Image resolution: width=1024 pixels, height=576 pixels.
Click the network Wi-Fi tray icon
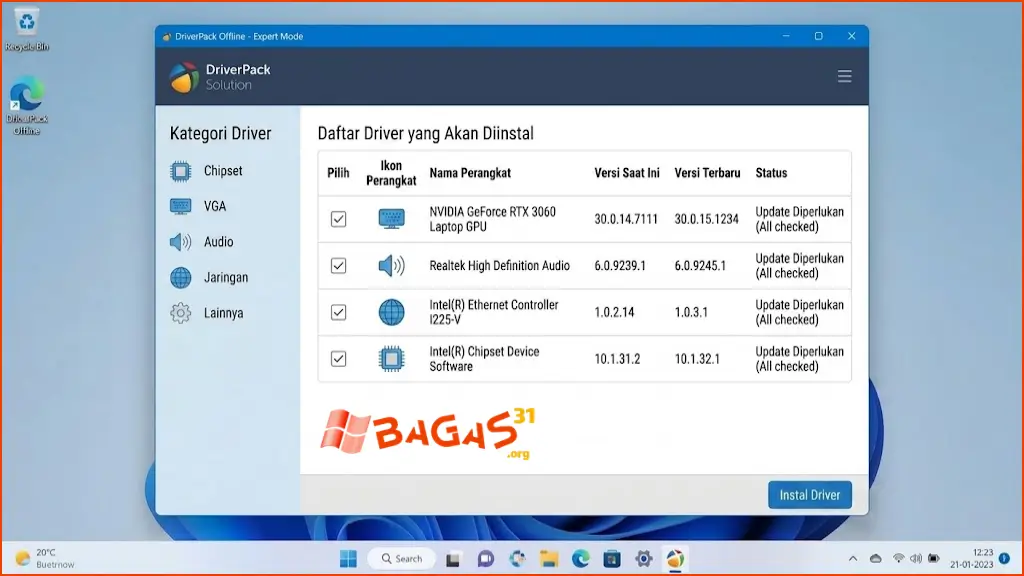tap(899, 558)
